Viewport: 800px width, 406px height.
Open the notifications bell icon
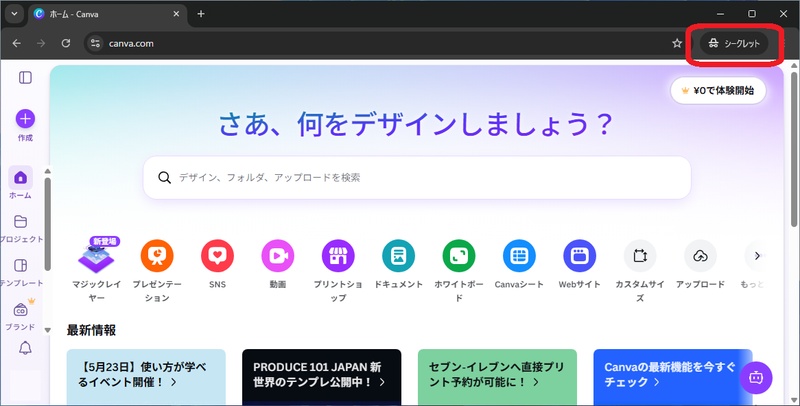[x=25, y=348]
